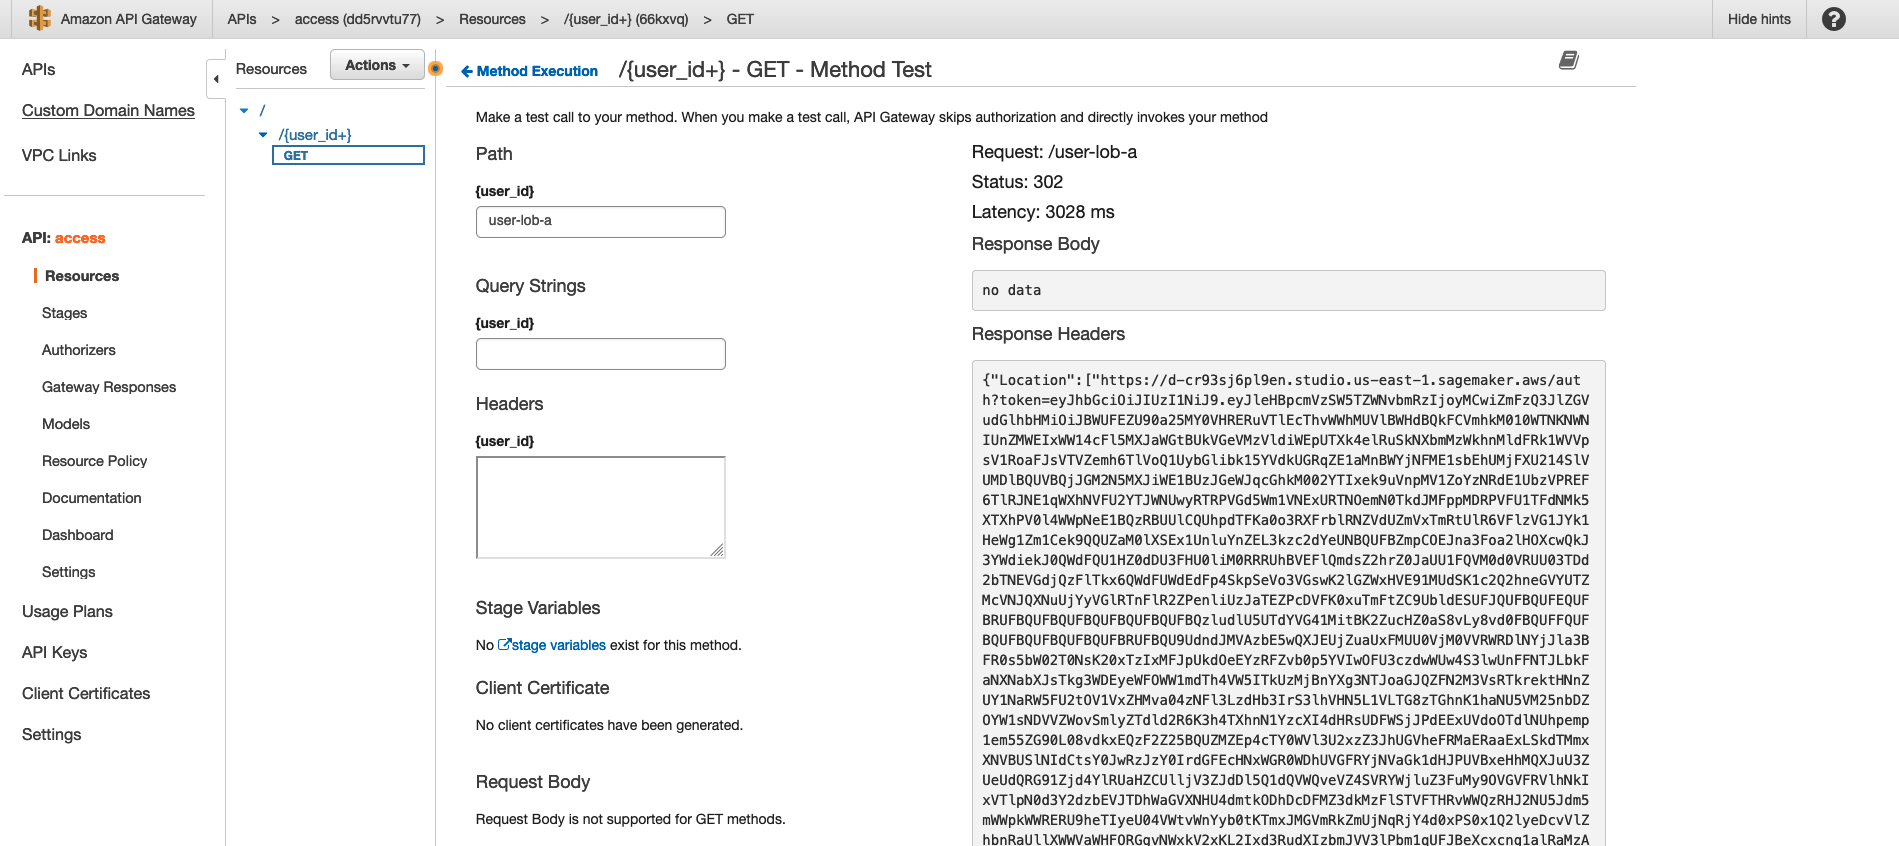Image resolution: width=1899 pixels, height=846 pixels.
Task: Open VPC Links in sidebar
Action: (x=59, y=155)
